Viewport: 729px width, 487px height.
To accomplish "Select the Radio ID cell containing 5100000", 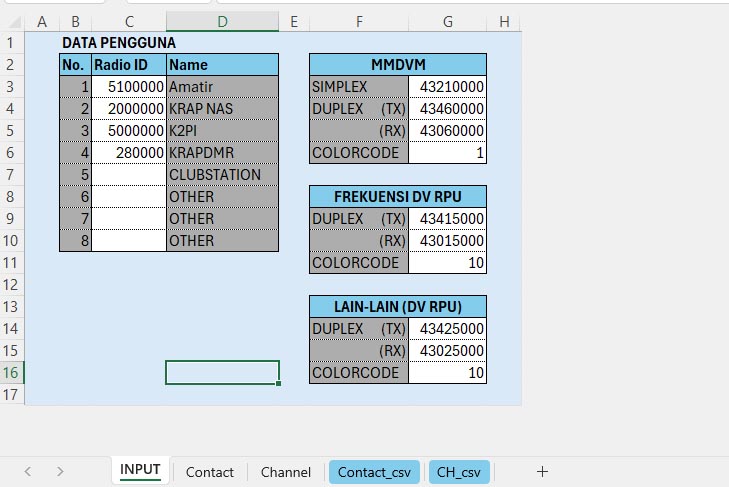I will click(128, 87).
